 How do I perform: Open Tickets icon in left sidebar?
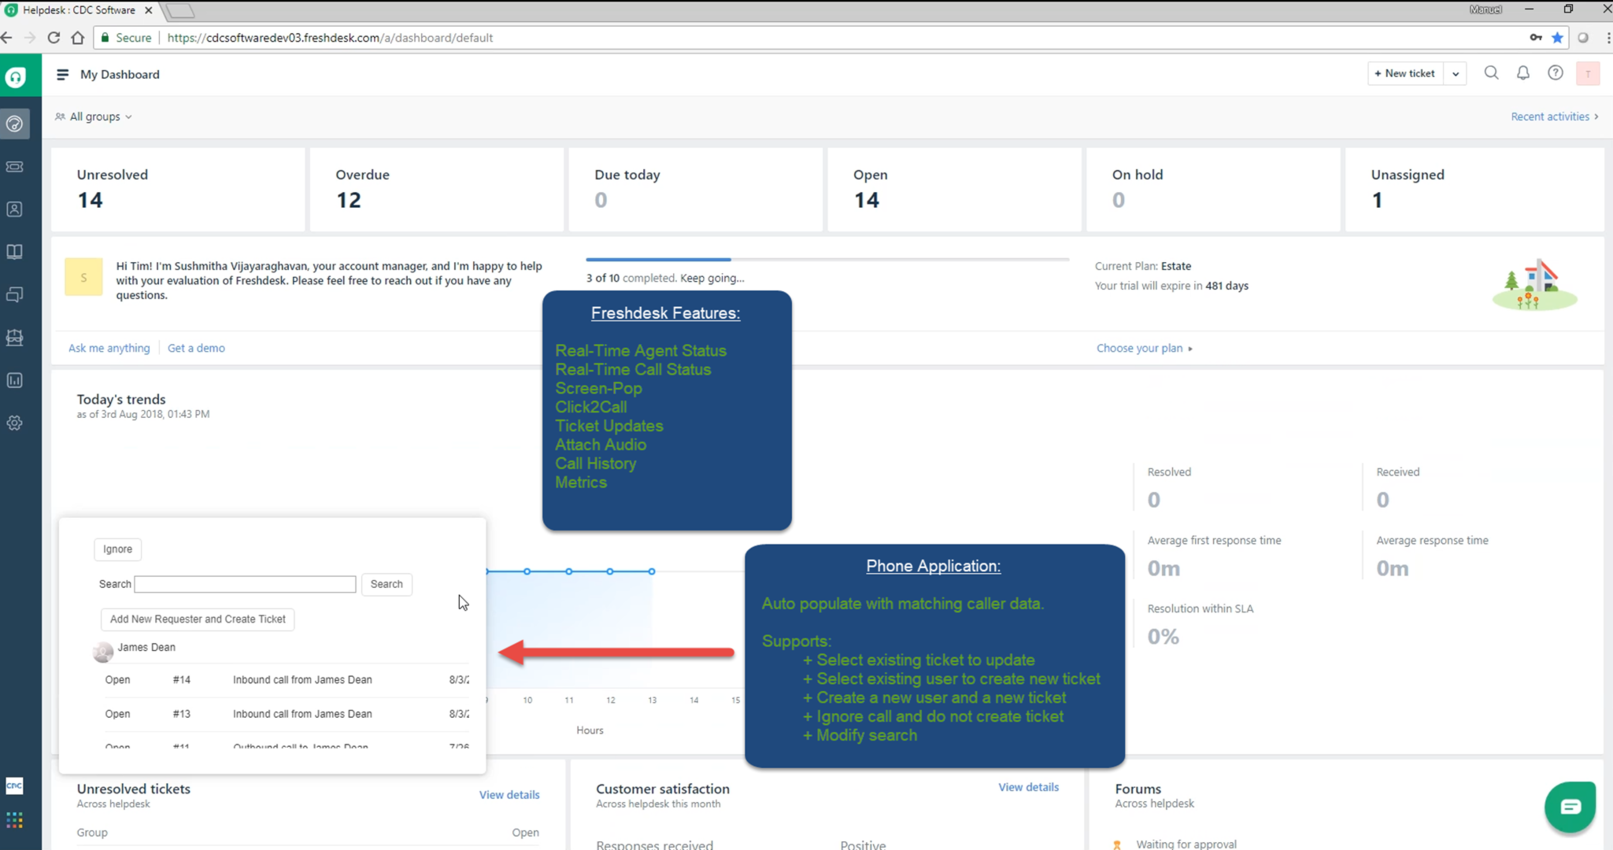click(15, 167)
